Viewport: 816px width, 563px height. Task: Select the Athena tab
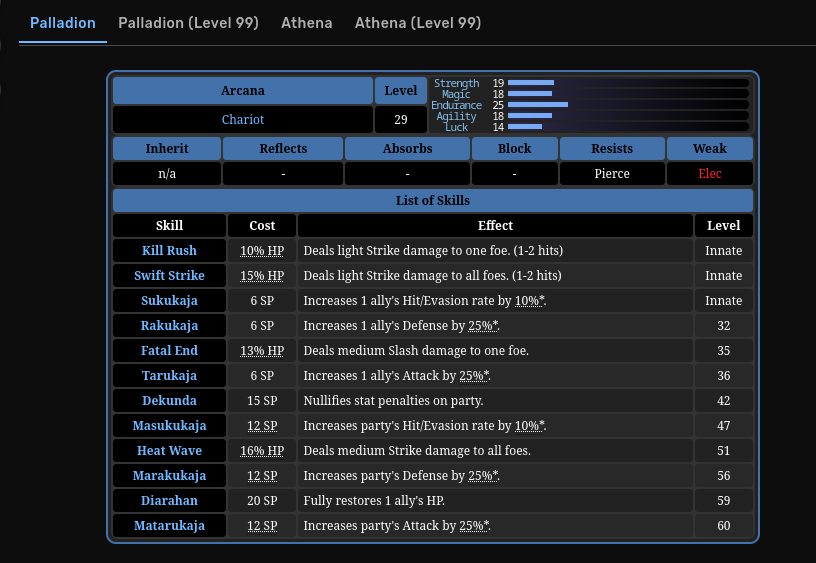[307, 23]
